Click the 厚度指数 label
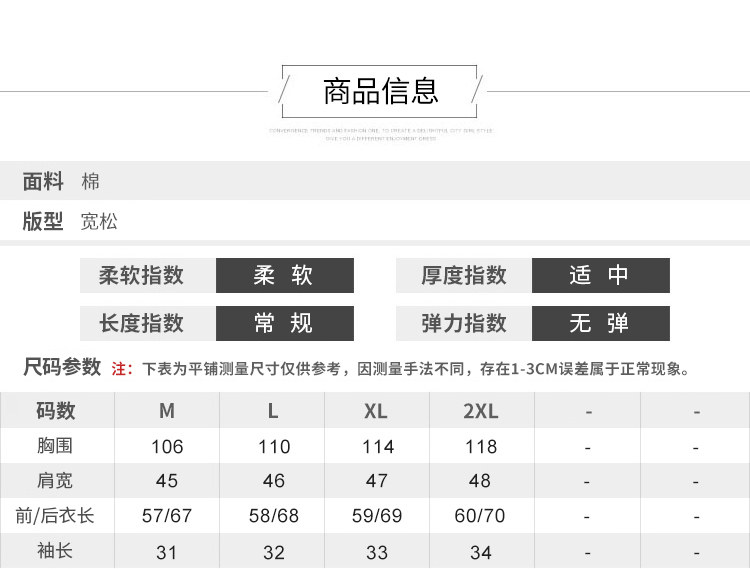 [x=463, y=275]
